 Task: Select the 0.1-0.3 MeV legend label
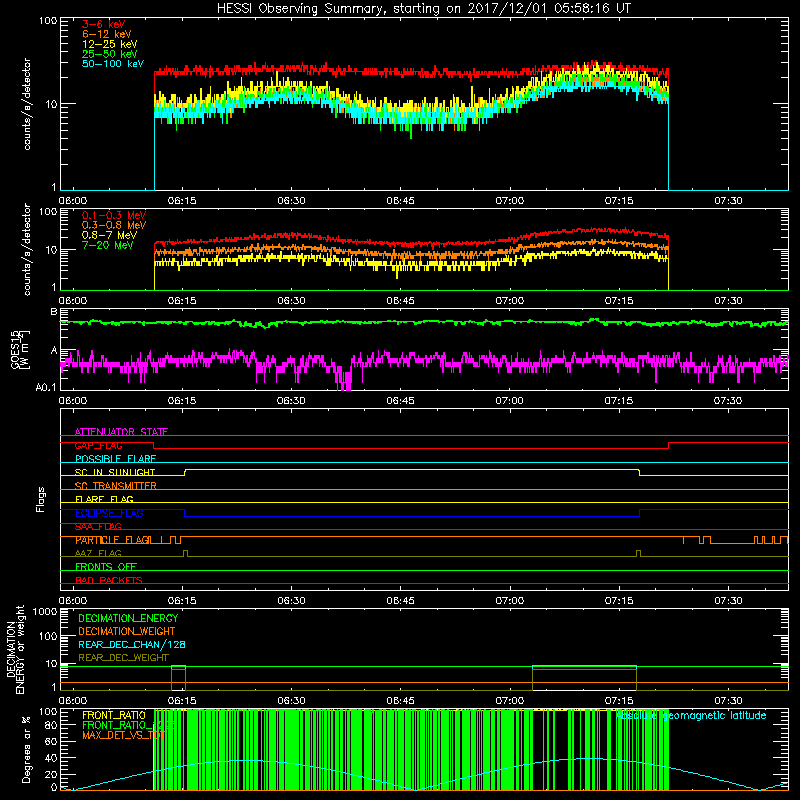tap(114, 215)
